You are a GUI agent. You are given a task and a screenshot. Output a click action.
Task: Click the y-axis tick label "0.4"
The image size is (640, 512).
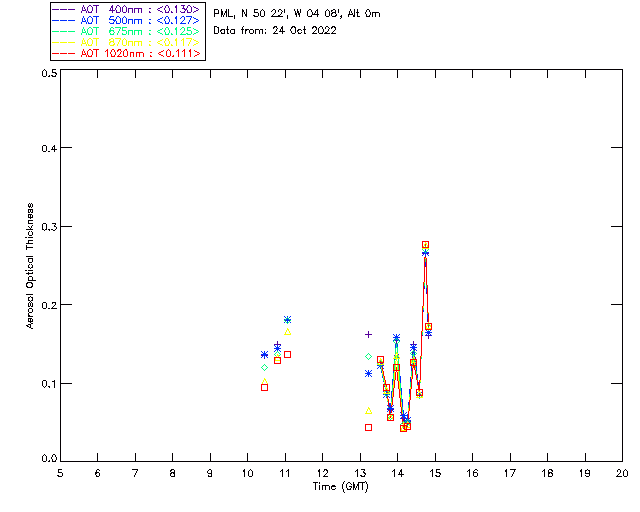(49, 148)
